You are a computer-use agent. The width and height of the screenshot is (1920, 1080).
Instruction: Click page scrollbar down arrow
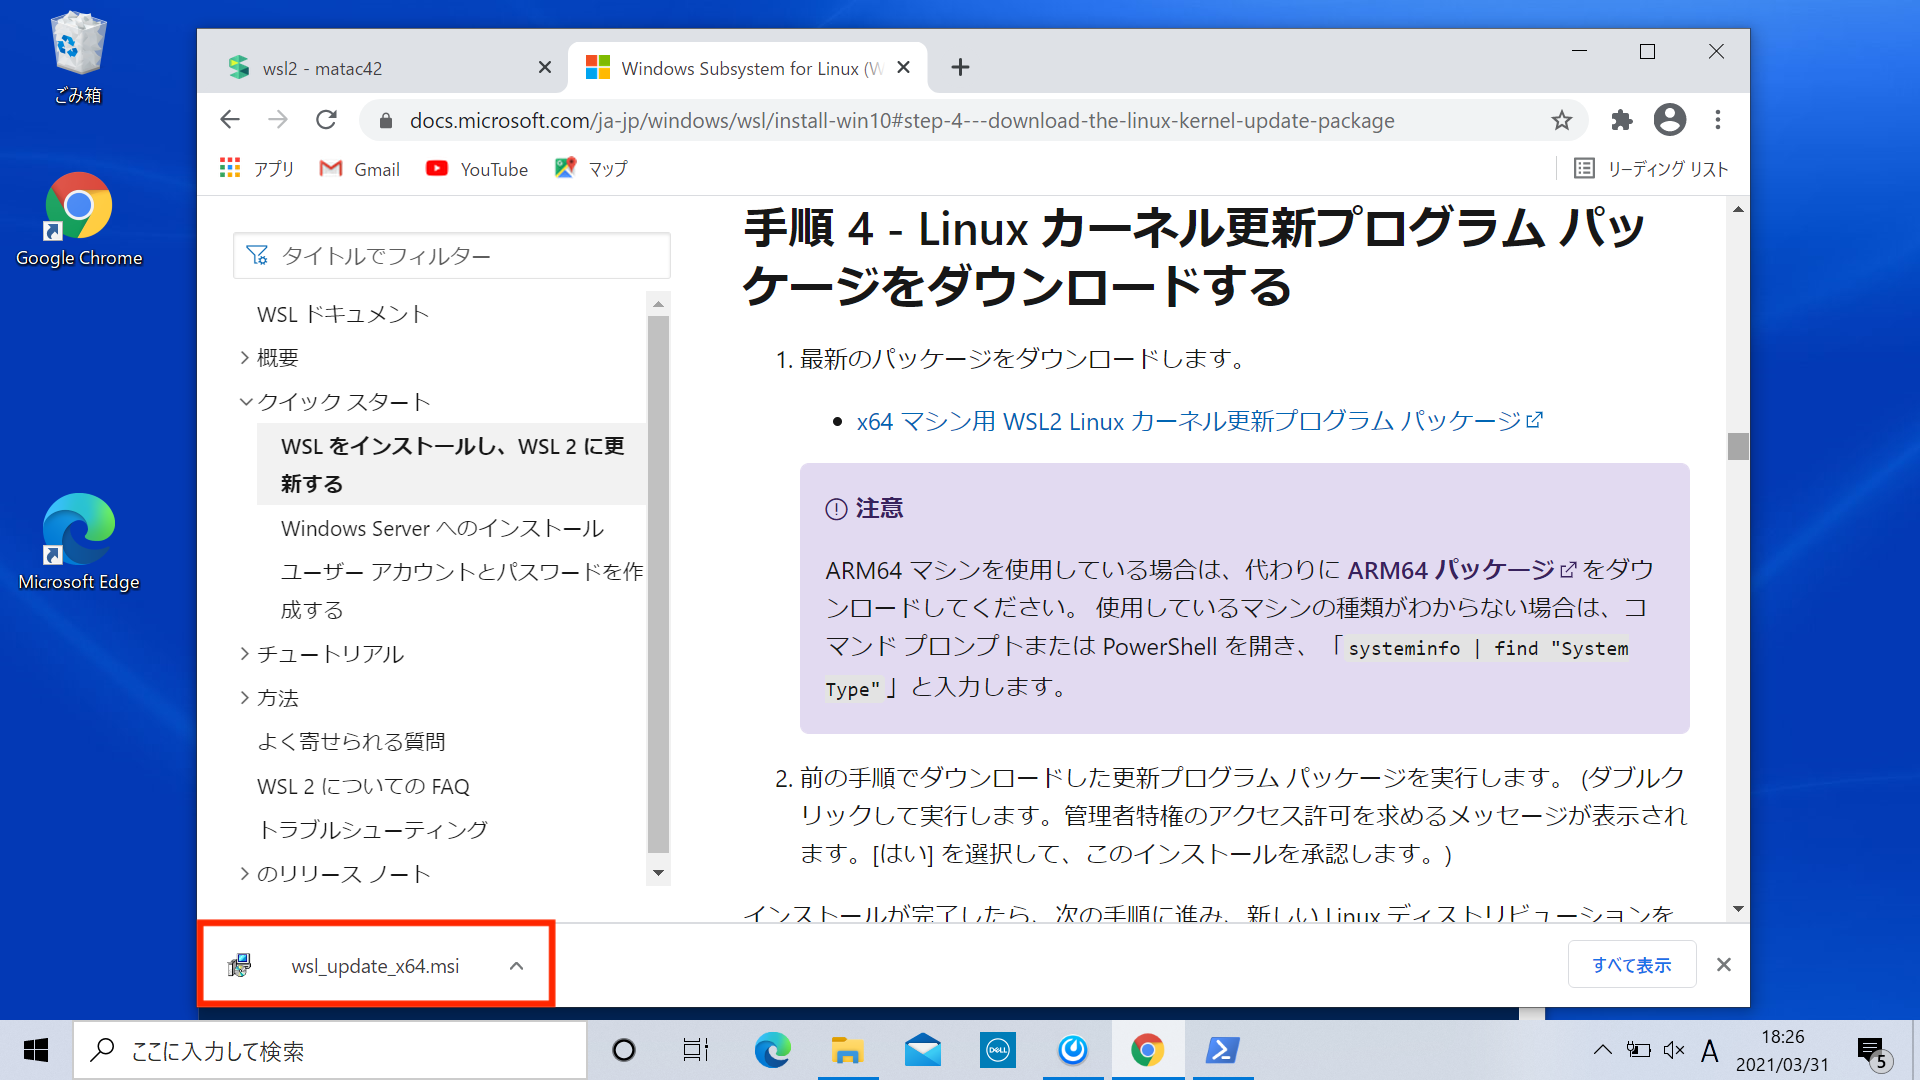click(1738, 909)
